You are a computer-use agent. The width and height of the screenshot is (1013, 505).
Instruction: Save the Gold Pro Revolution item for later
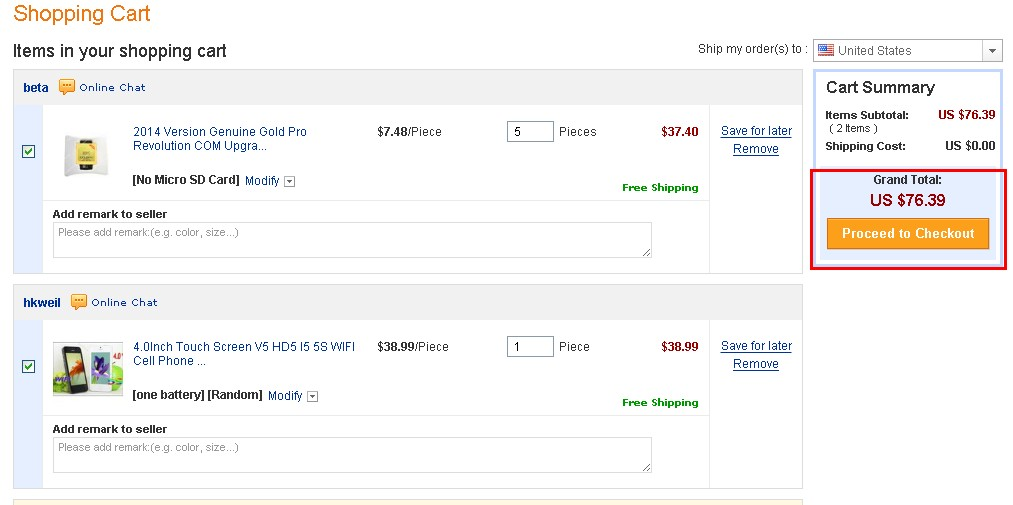[x=756, y=131]
